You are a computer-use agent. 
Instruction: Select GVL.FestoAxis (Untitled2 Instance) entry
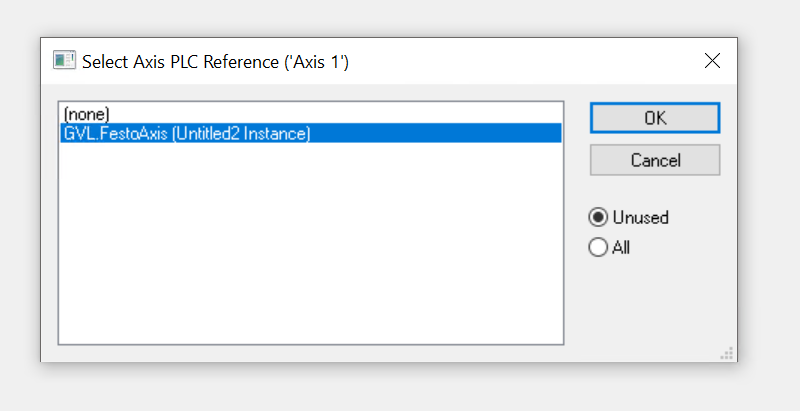coord(311,133)
